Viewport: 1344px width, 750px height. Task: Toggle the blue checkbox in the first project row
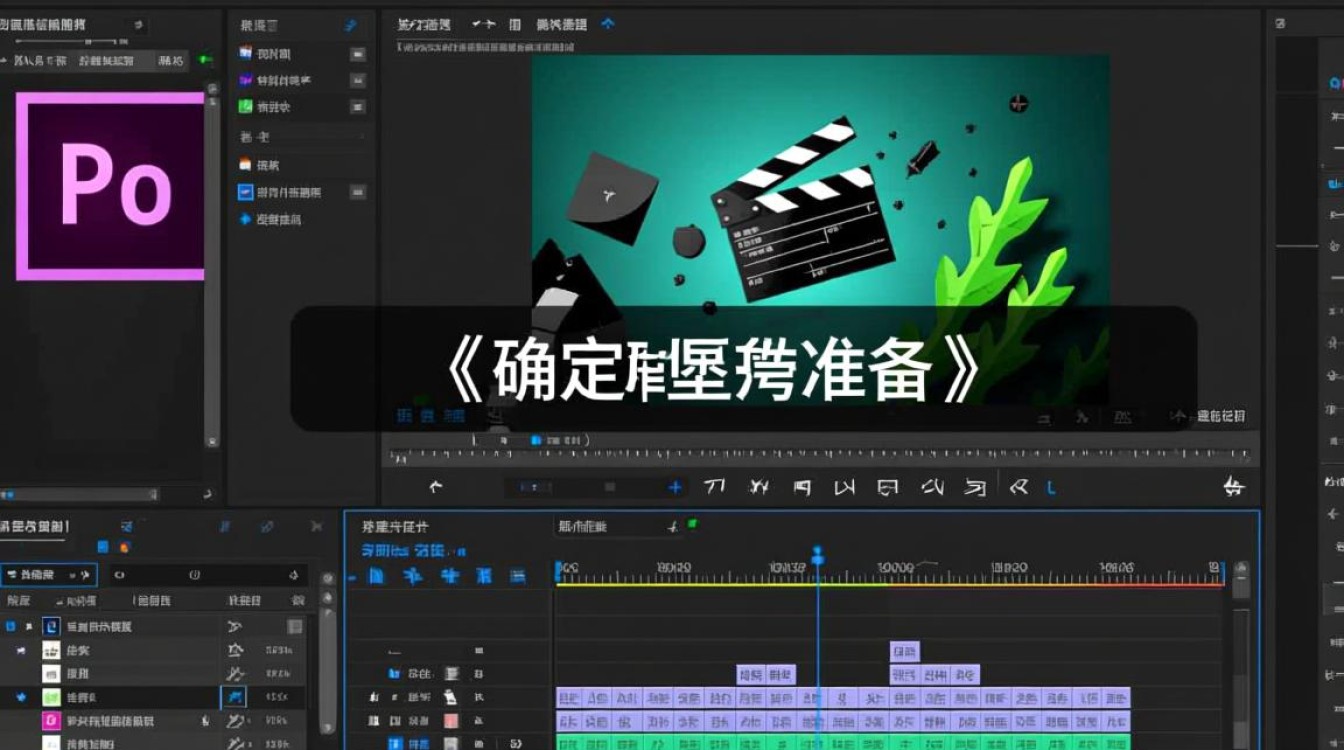click(x=11, y=626)
